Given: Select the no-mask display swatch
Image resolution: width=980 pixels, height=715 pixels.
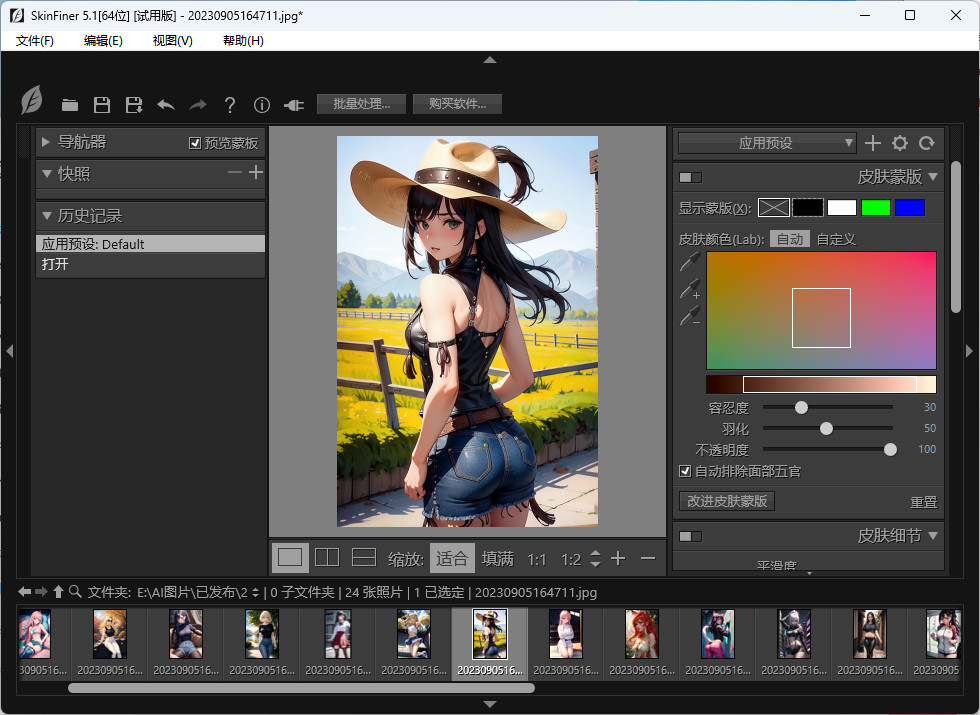Looking at the screenshot, I should tap(774, 208).
